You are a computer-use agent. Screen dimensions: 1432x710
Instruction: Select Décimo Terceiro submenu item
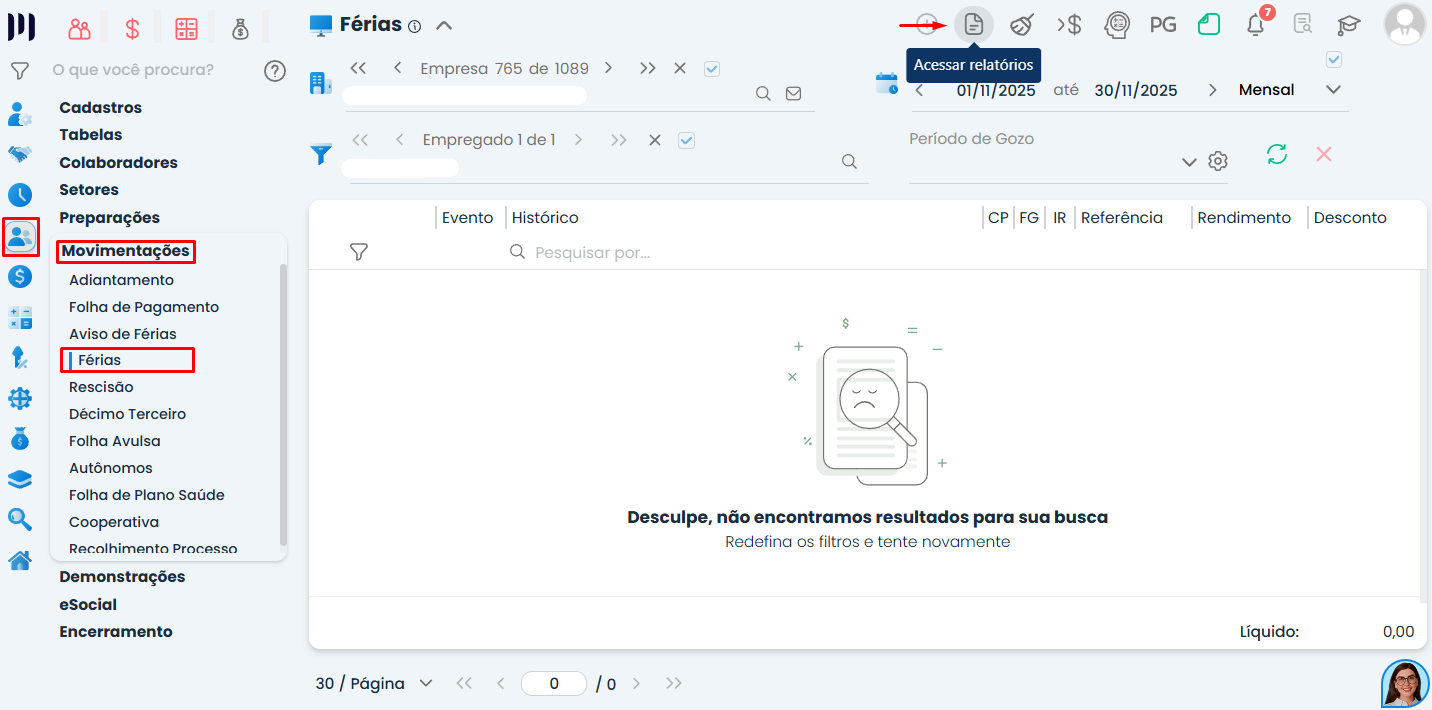tap(127, 414)
